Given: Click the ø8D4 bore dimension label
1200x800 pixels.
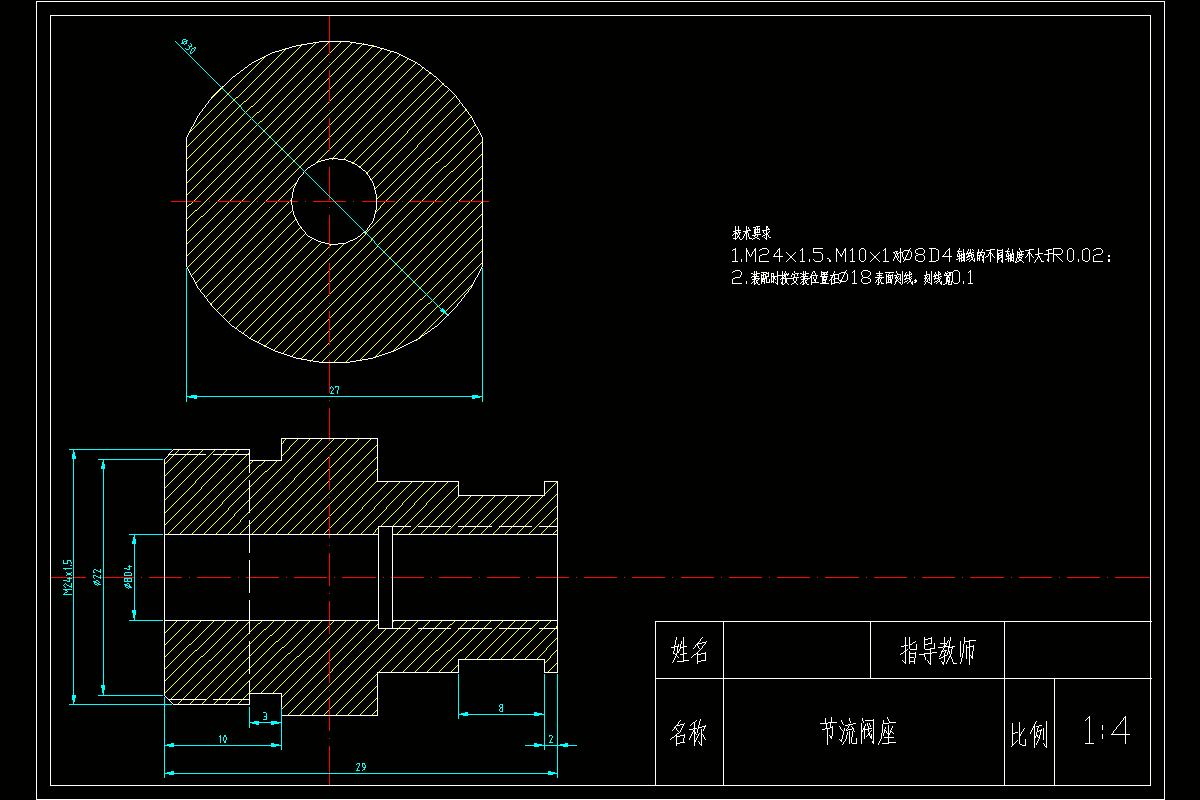Looking at the screenshot, I should (127, 577).
